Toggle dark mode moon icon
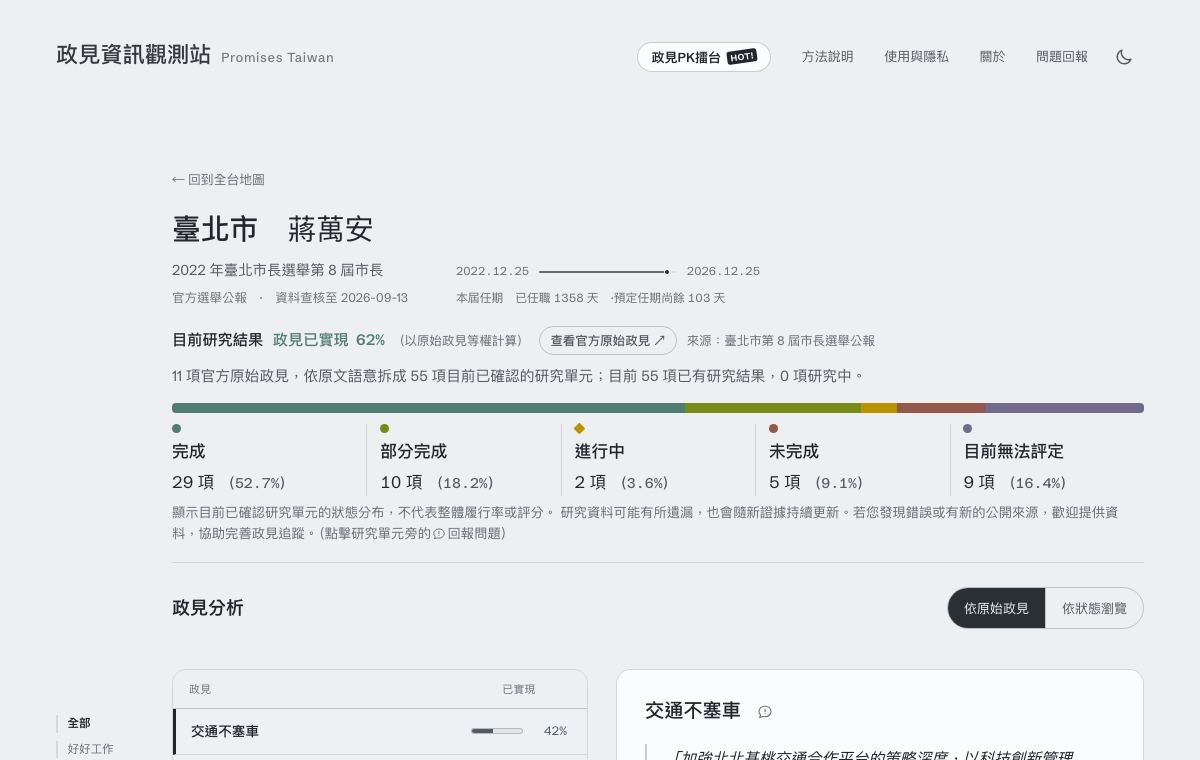This screenshot has width=1200, height=760. coord(1124,57)
